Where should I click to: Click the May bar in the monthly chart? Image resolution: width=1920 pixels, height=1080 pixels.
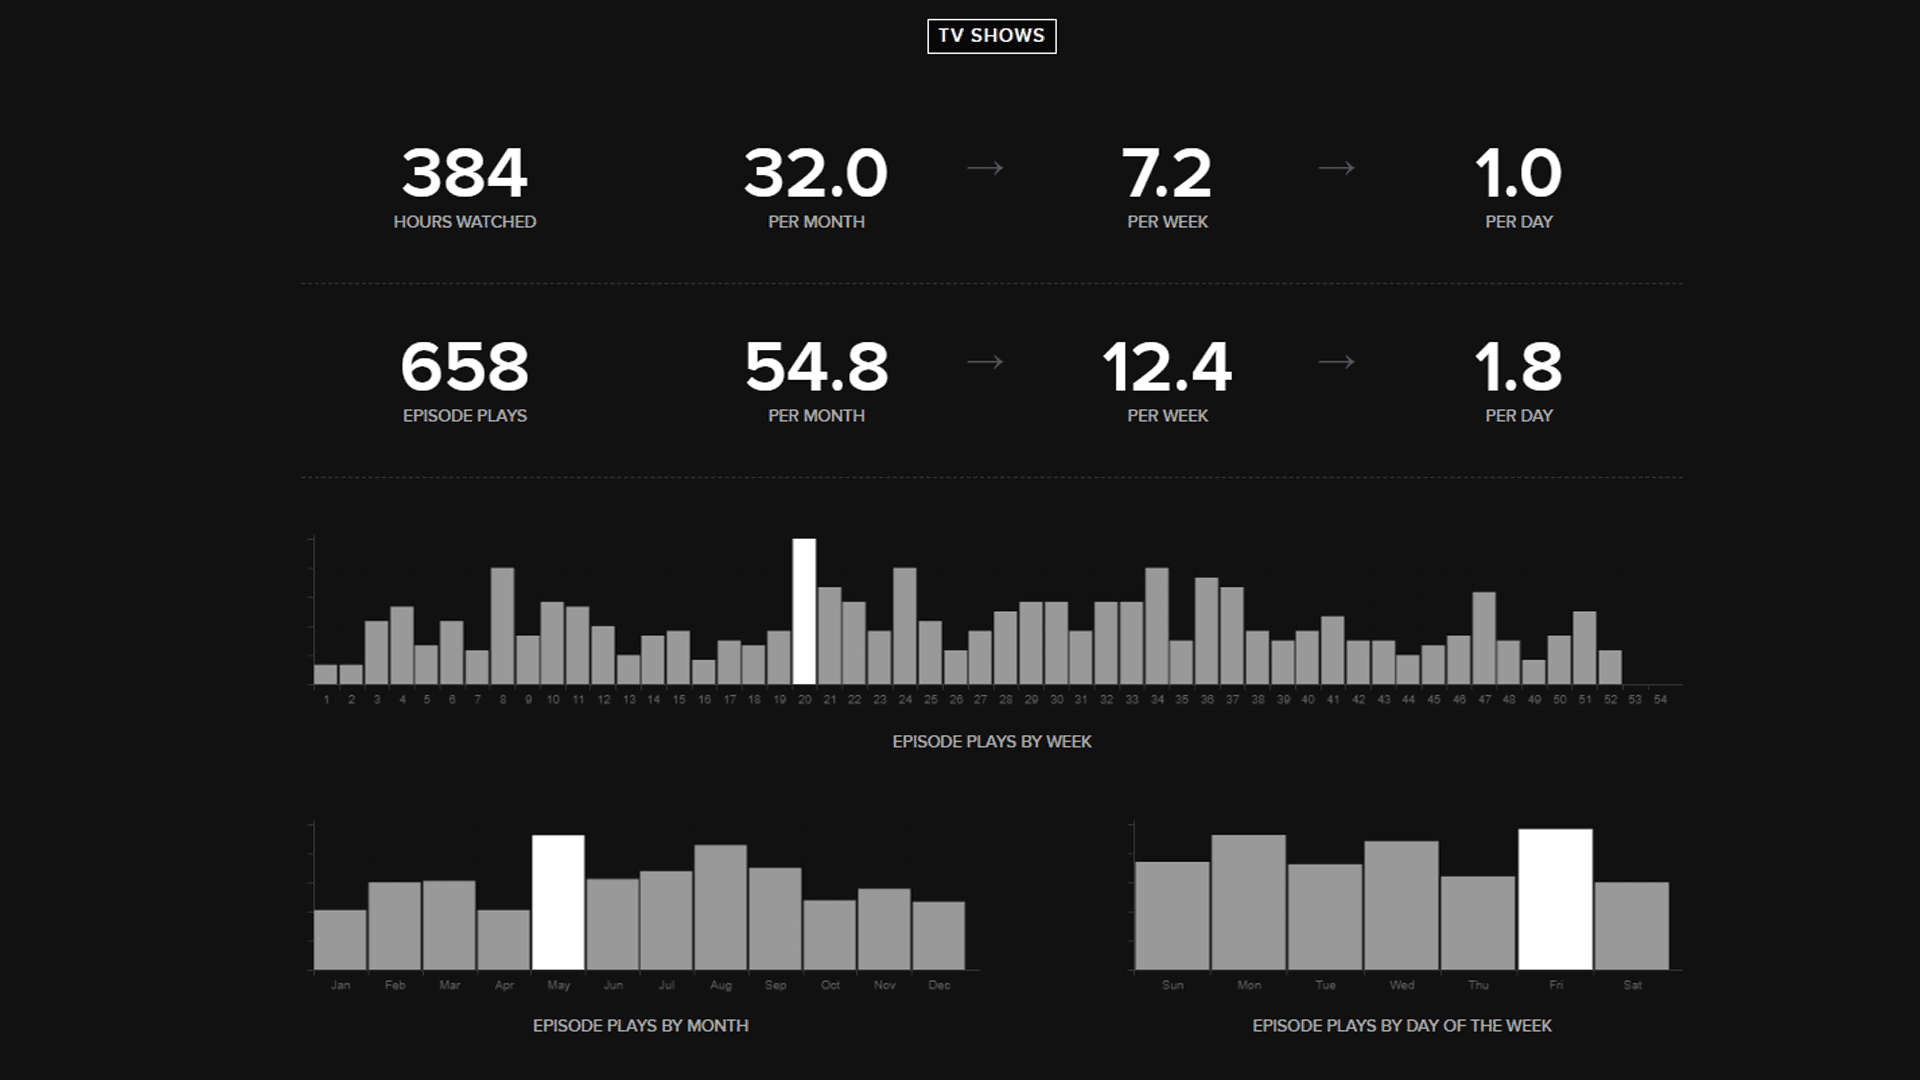pyautogui.click(x=559, y=900)
